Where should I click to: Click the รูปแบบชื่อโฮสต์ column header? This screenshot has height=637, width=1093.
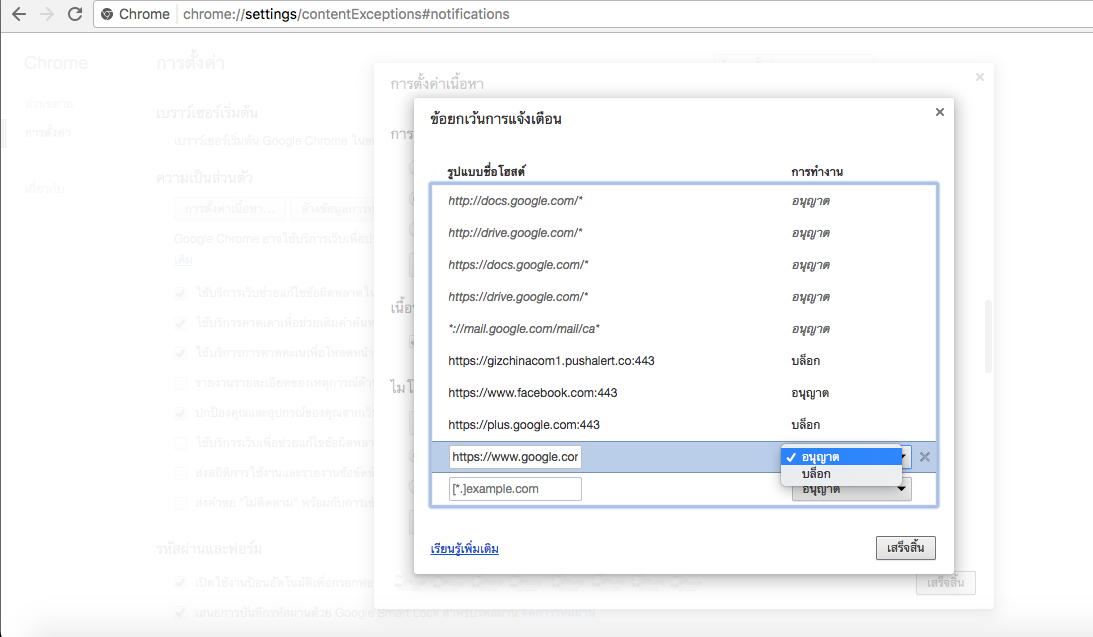(x=486, y=171)
